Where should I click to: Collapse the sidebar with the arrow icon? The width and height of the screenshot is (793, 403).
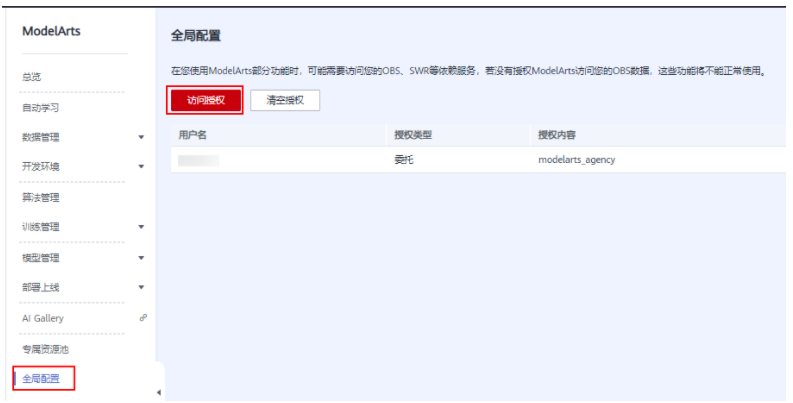(159, 392)
